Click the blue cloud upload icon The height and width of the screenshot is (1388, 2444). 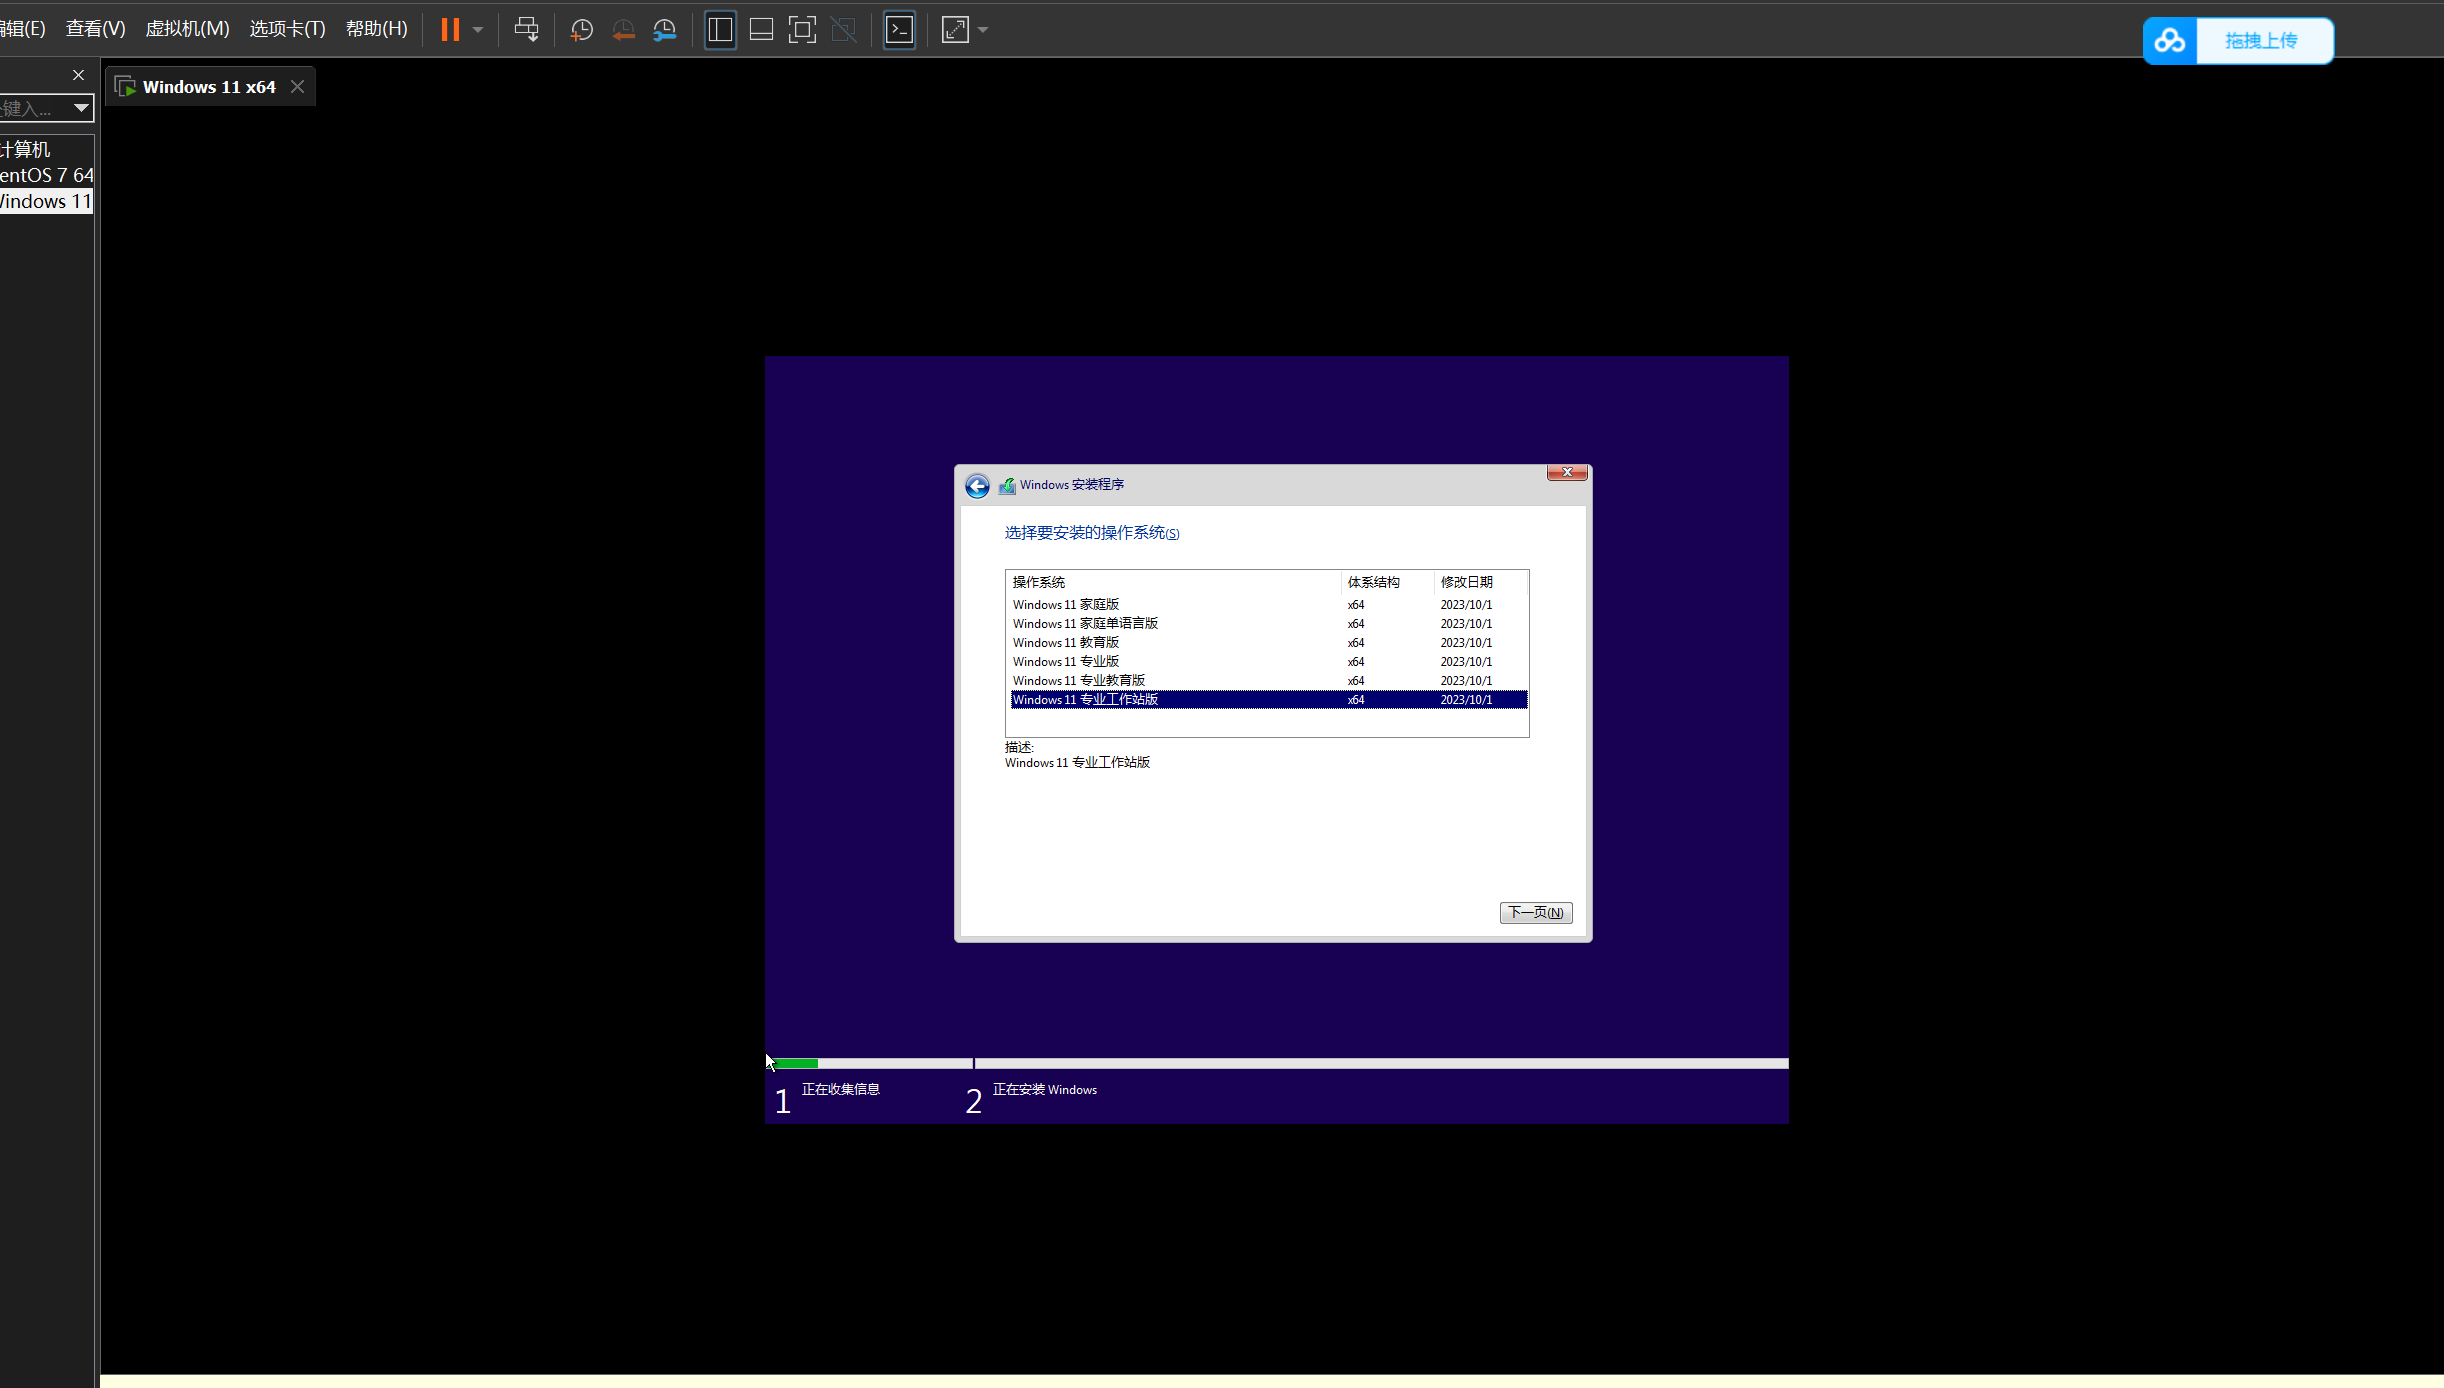click(x=2170, y=41)
